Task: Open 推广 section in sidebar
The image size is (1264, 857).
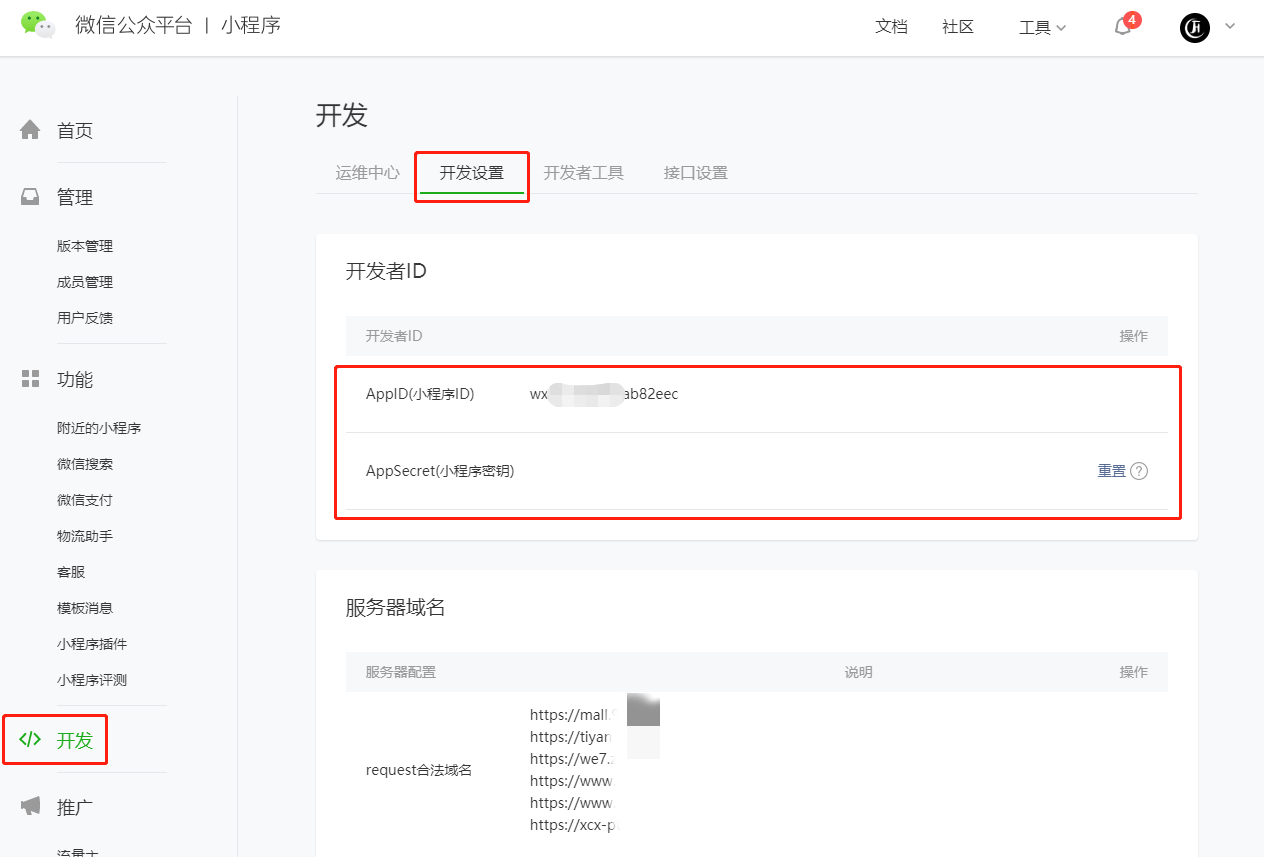Action: [x=75, y=807]
